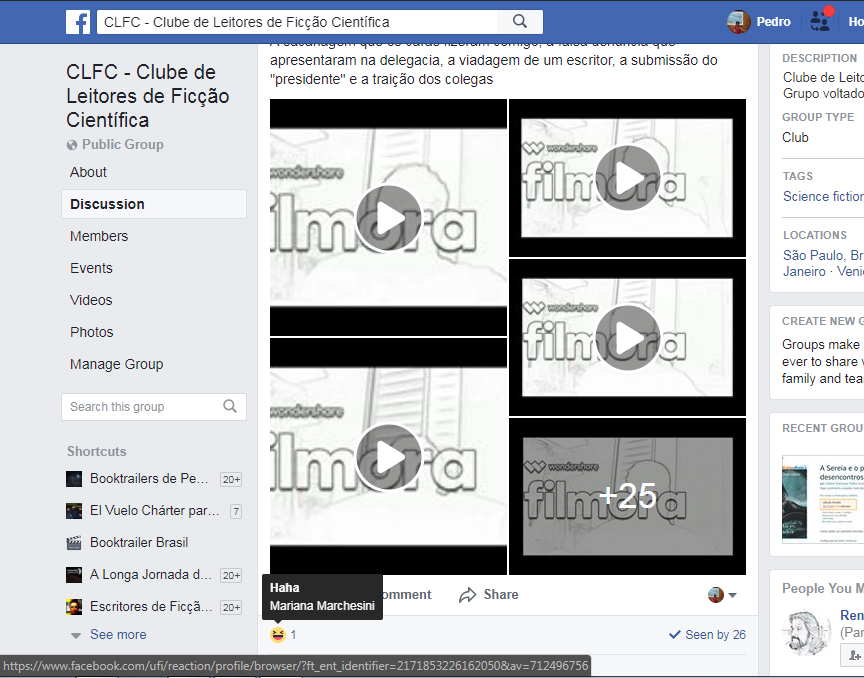864x678 pixels.
Task: Open the About section
Action: click(88, 172)
